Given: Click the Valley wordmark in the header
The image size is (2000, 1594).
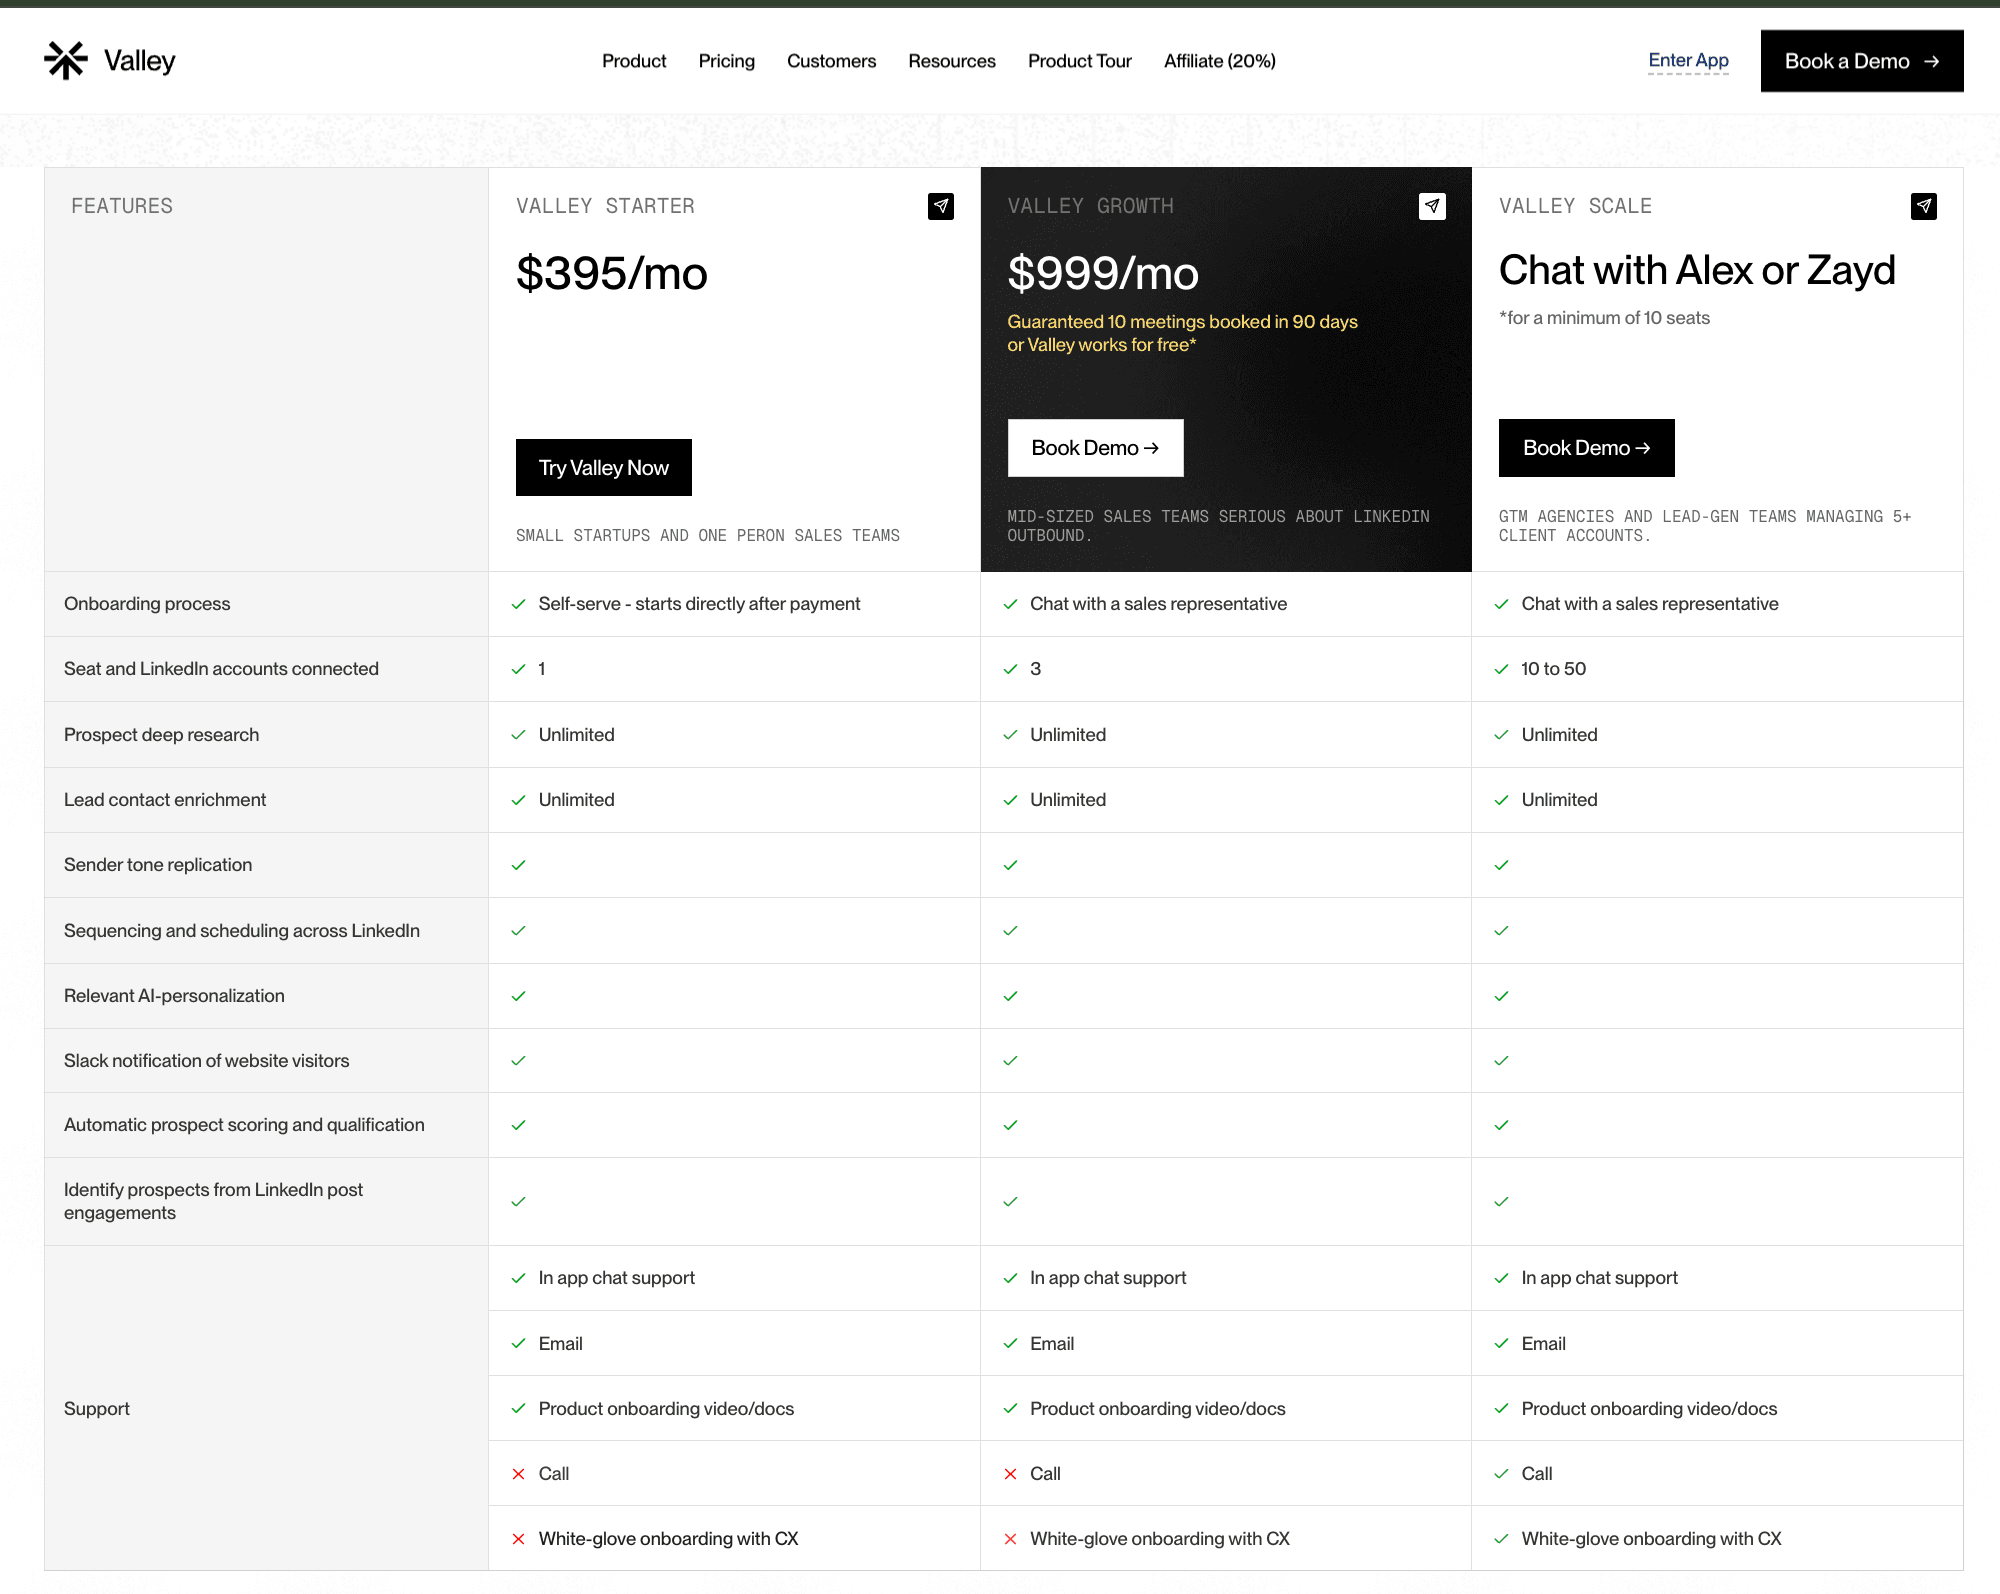Looking at the screenshot, I should click(140, 61).
